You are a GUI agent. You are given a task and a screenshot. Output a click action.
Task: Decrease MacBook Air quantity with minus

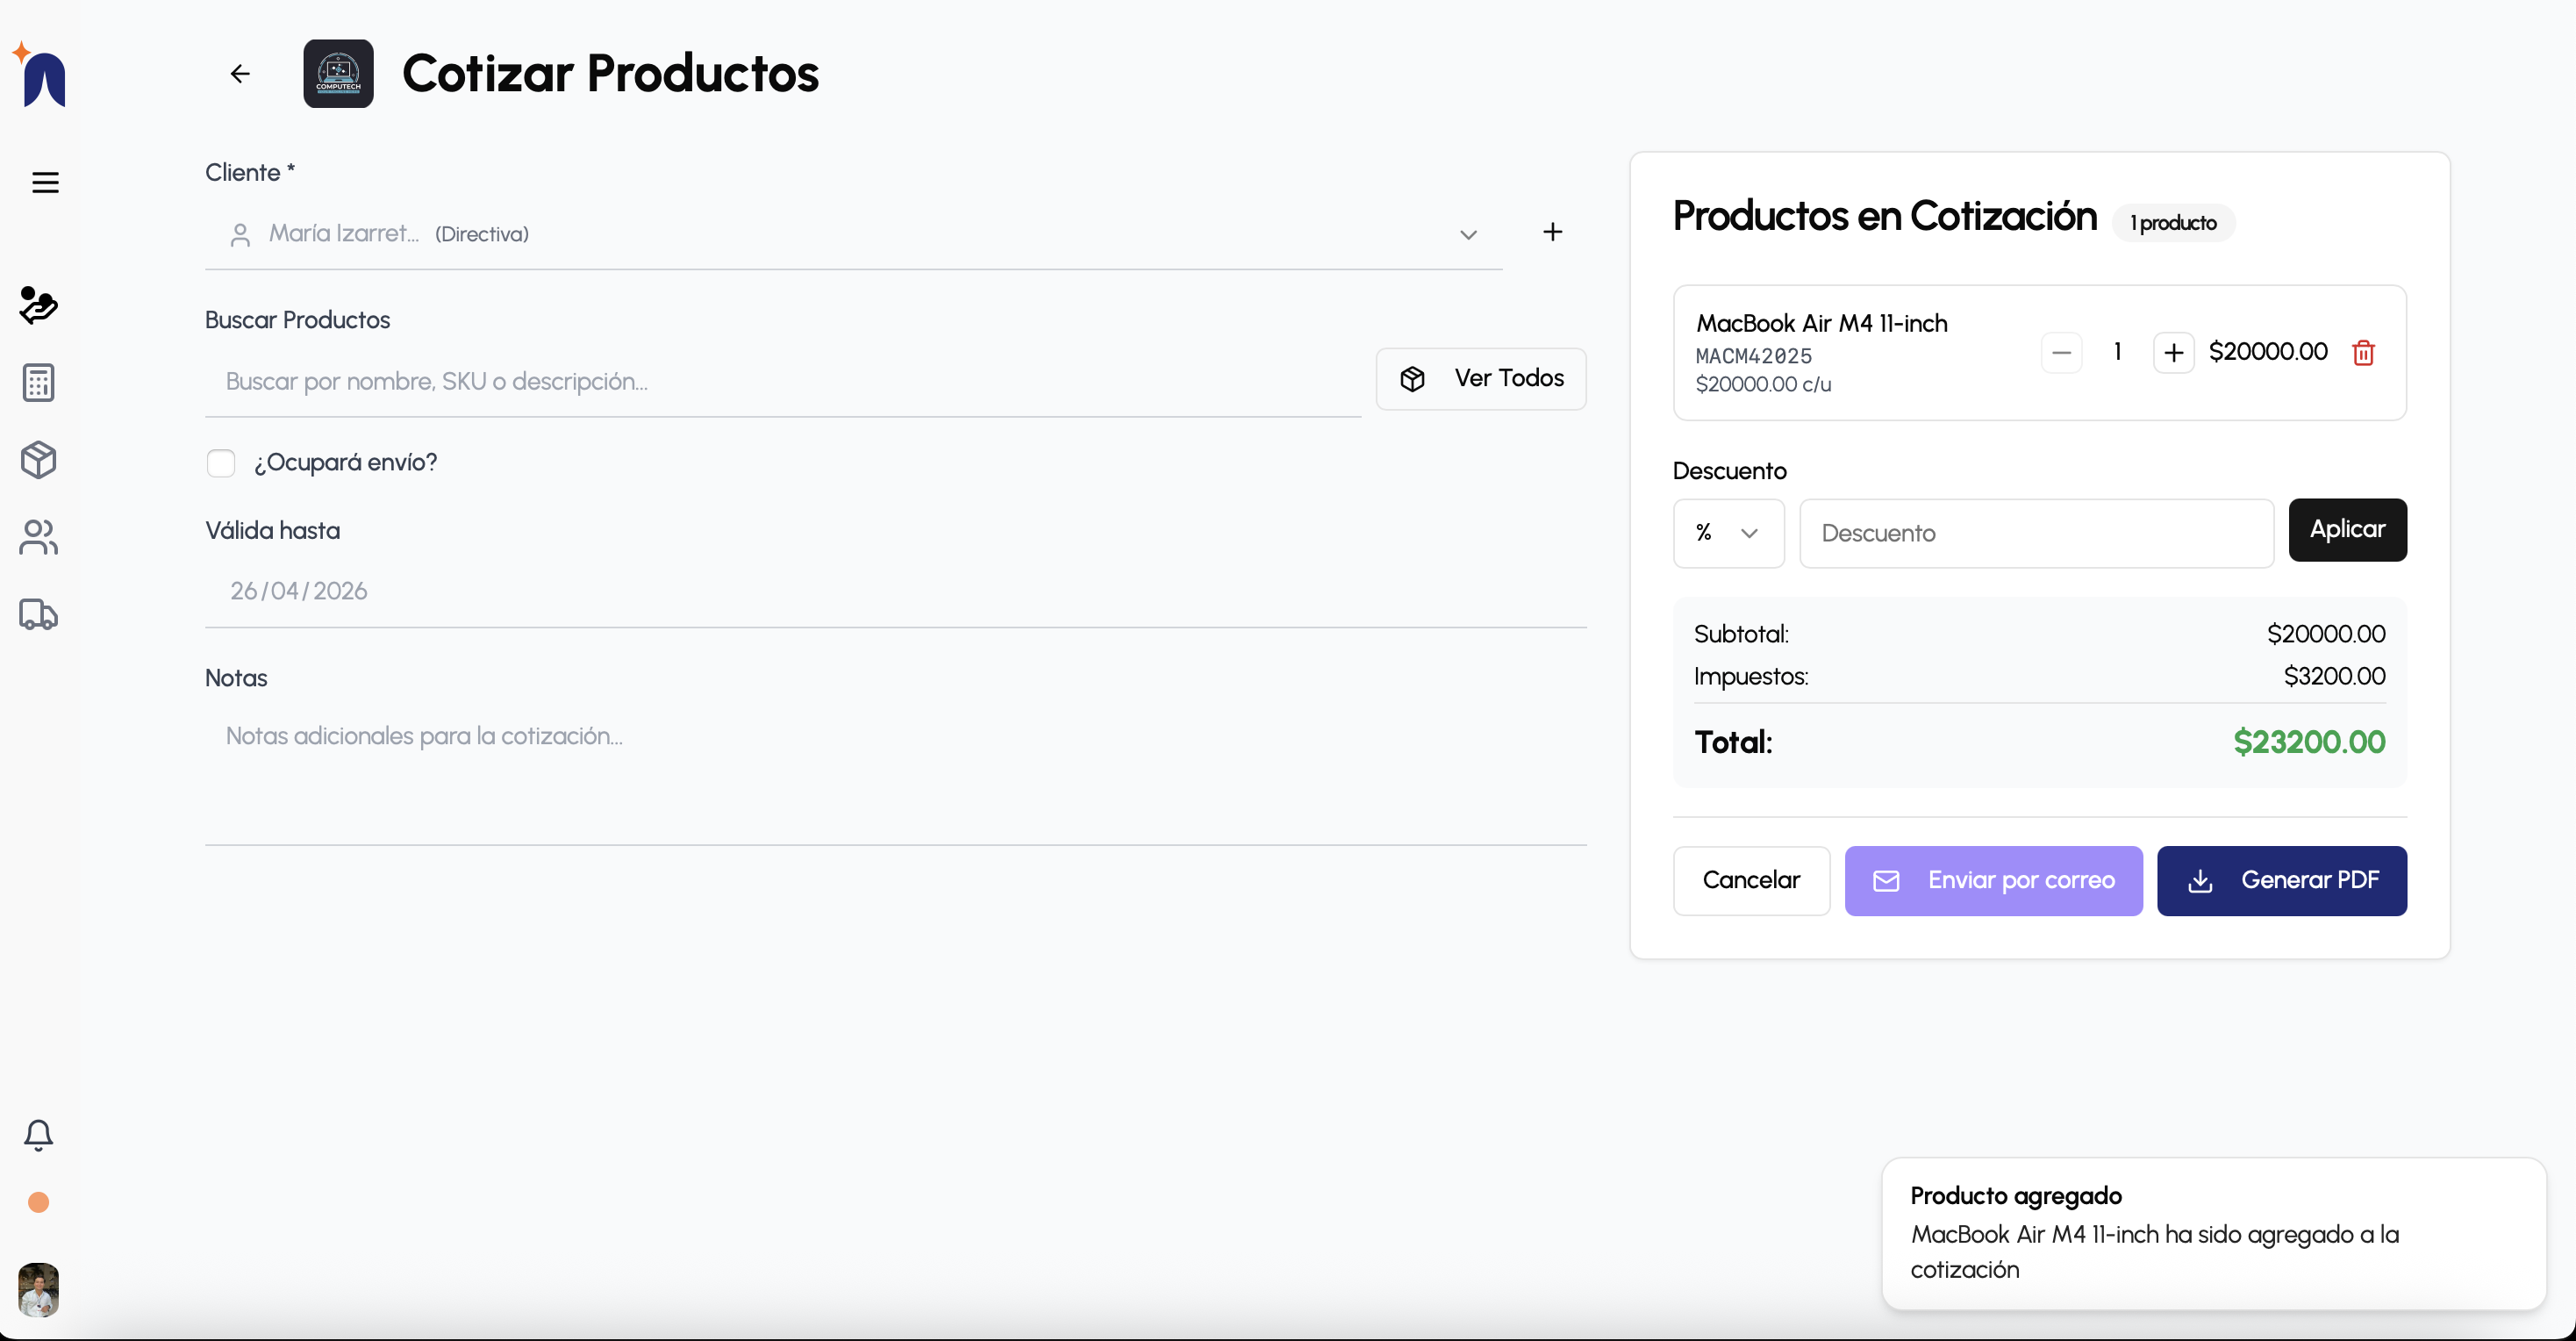click(x=2061, y=353)
